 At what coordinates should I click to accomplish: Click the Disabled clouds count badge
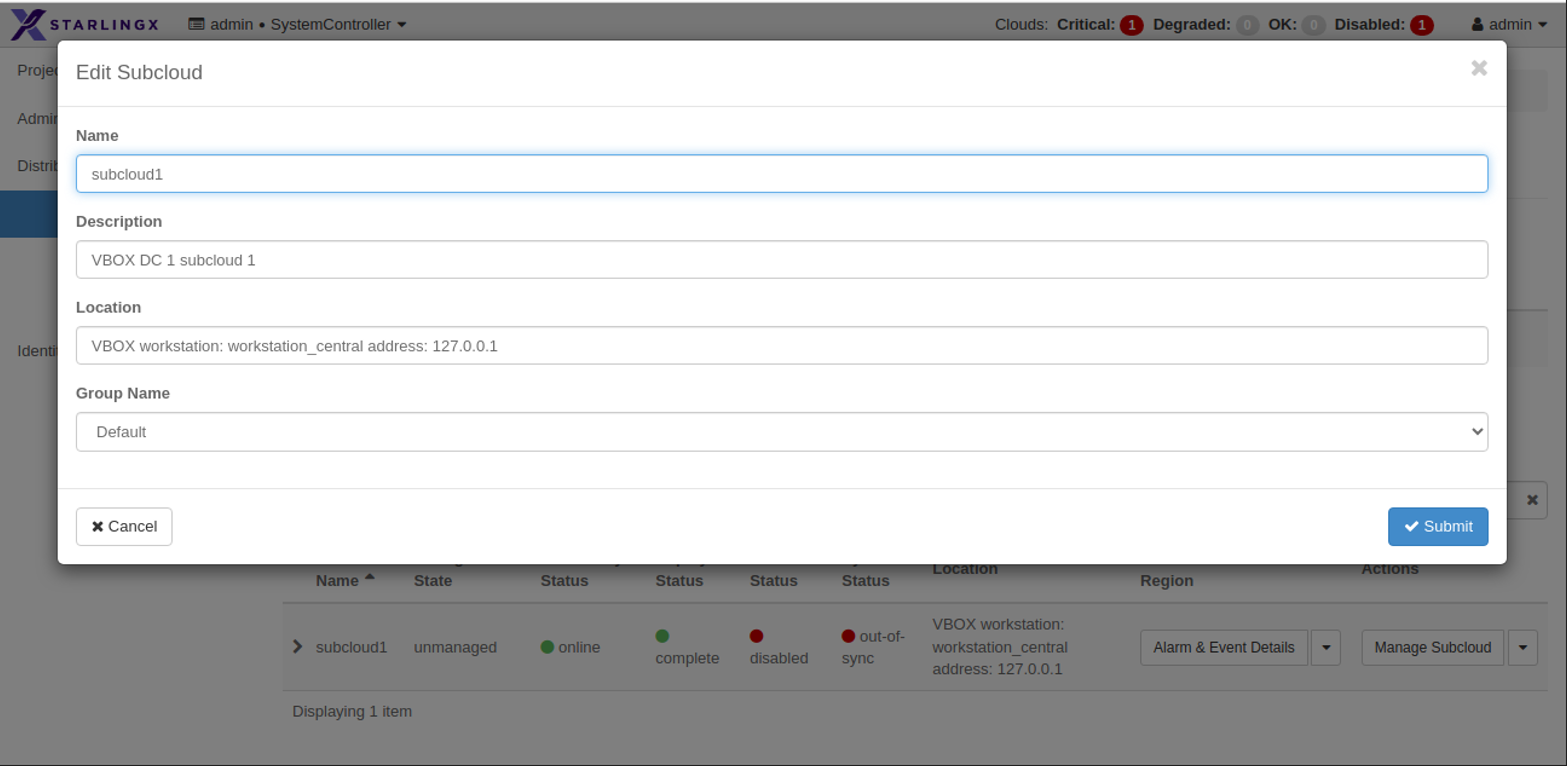pyautogui.click(x=1421, y=25)
